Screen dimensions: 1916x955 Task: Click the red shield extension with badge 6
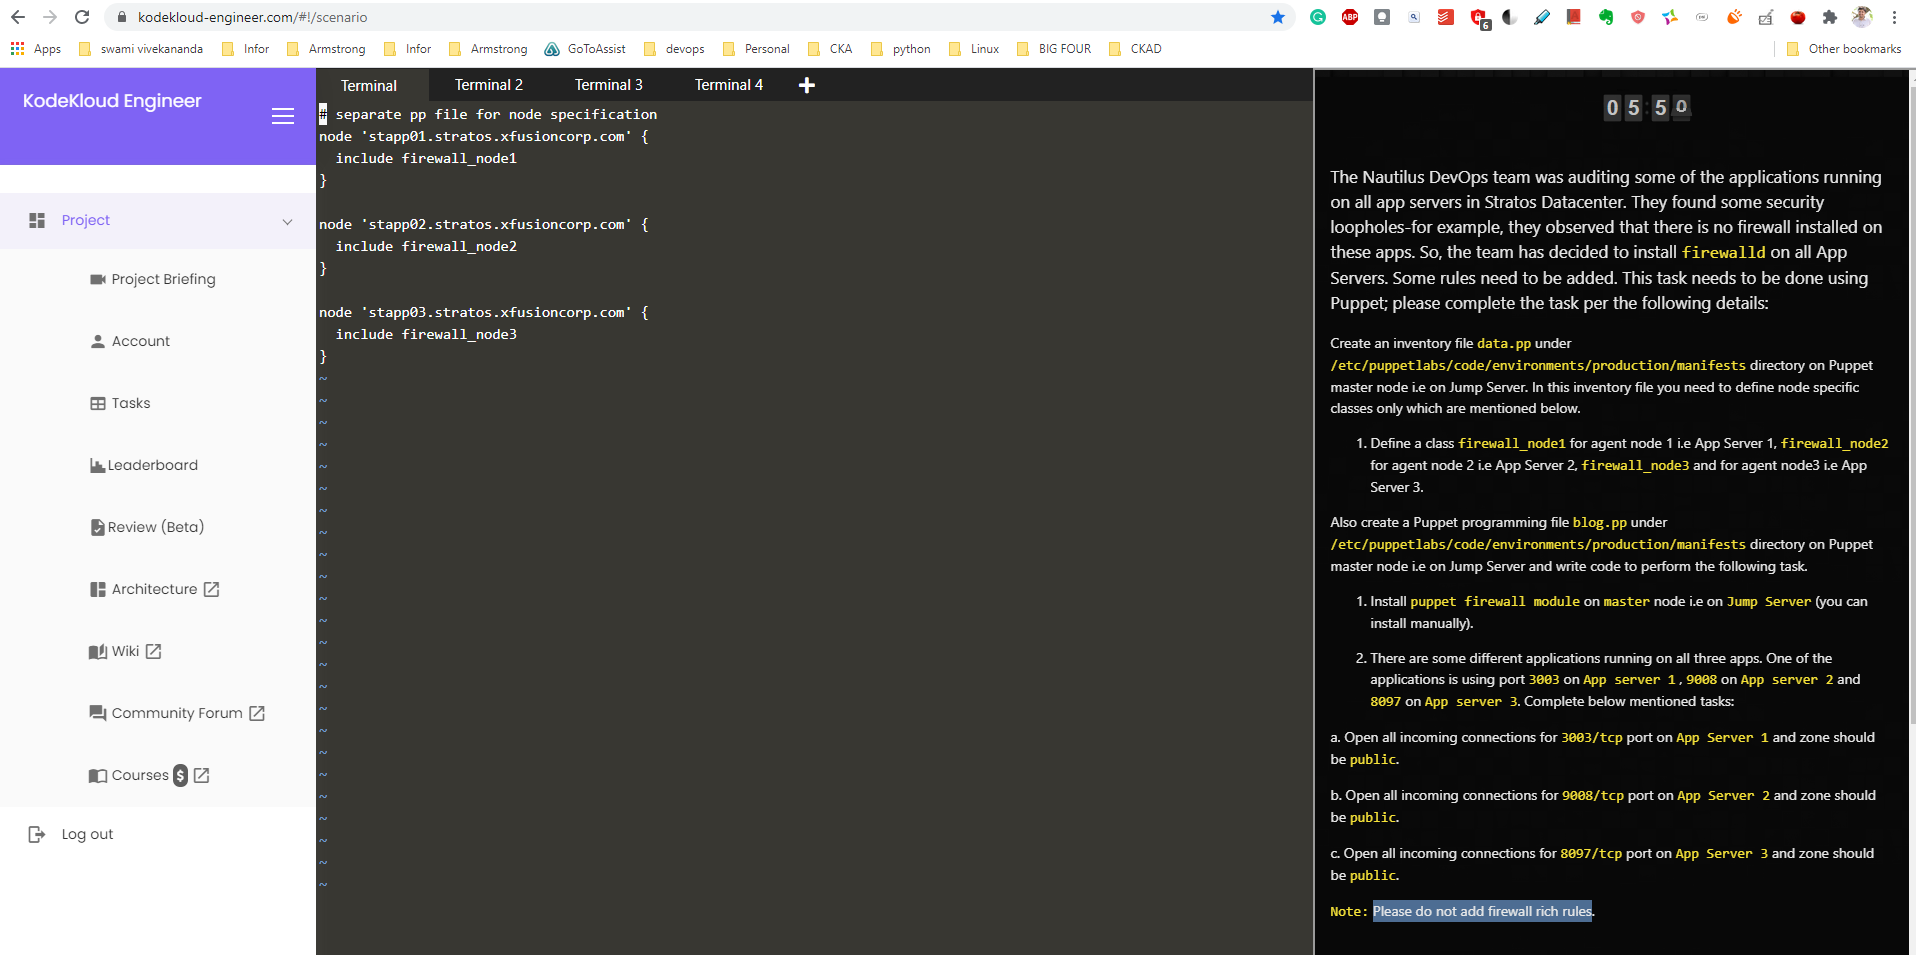pos(1479,18)
